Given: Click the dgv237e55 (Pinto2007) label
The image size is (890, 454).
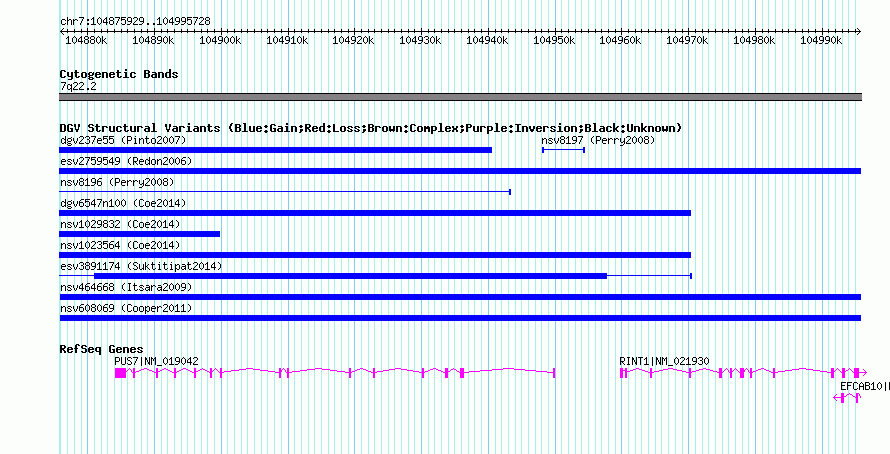Looking at the screenshot, I should click(123, 140).
